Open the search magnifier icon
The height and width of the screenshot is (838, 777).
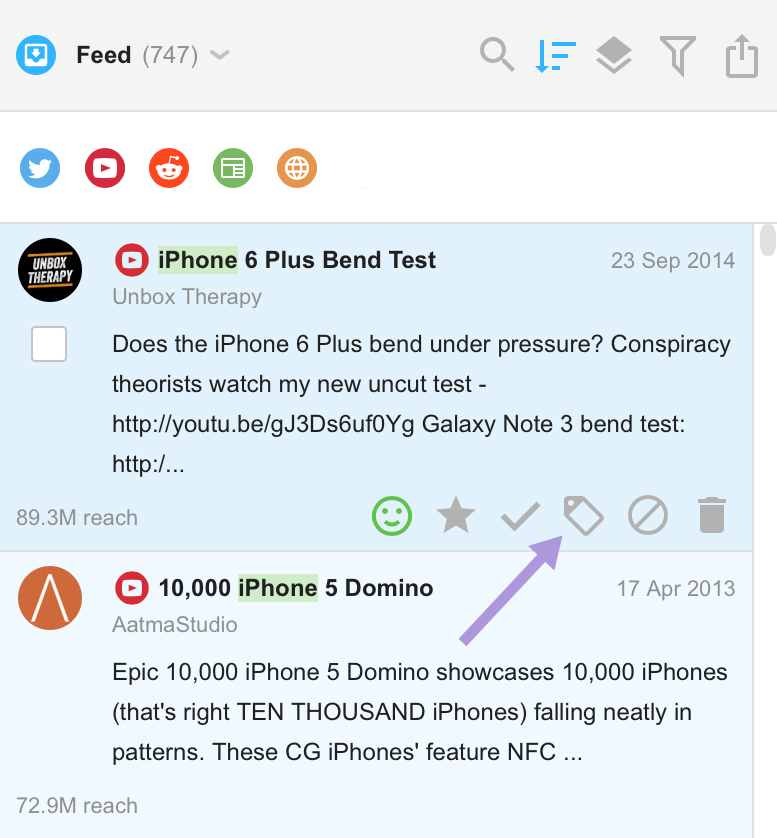tap(497, 55)
